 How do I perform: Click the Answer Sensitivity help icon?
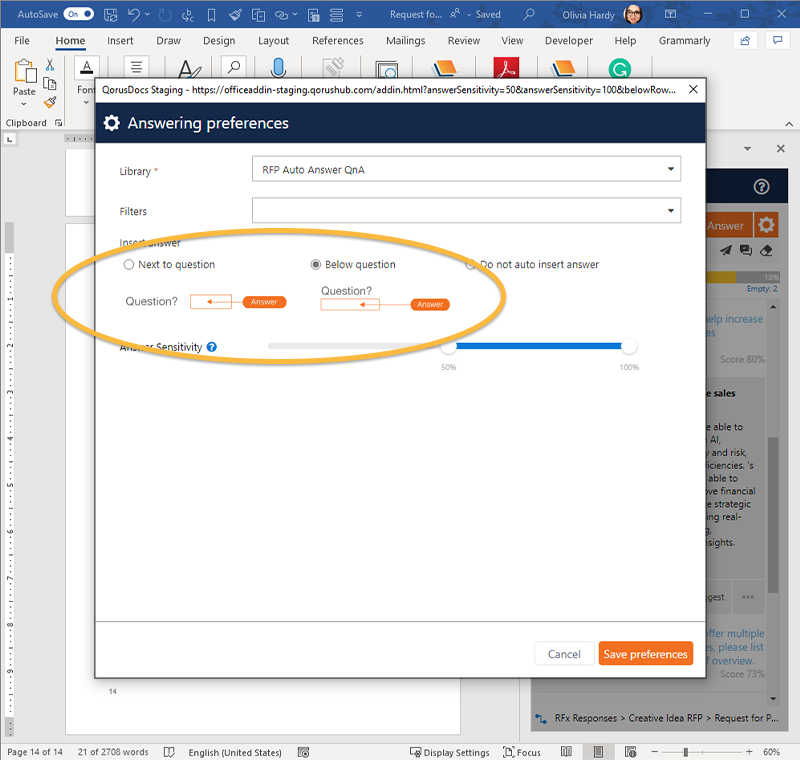pos(212,347)
